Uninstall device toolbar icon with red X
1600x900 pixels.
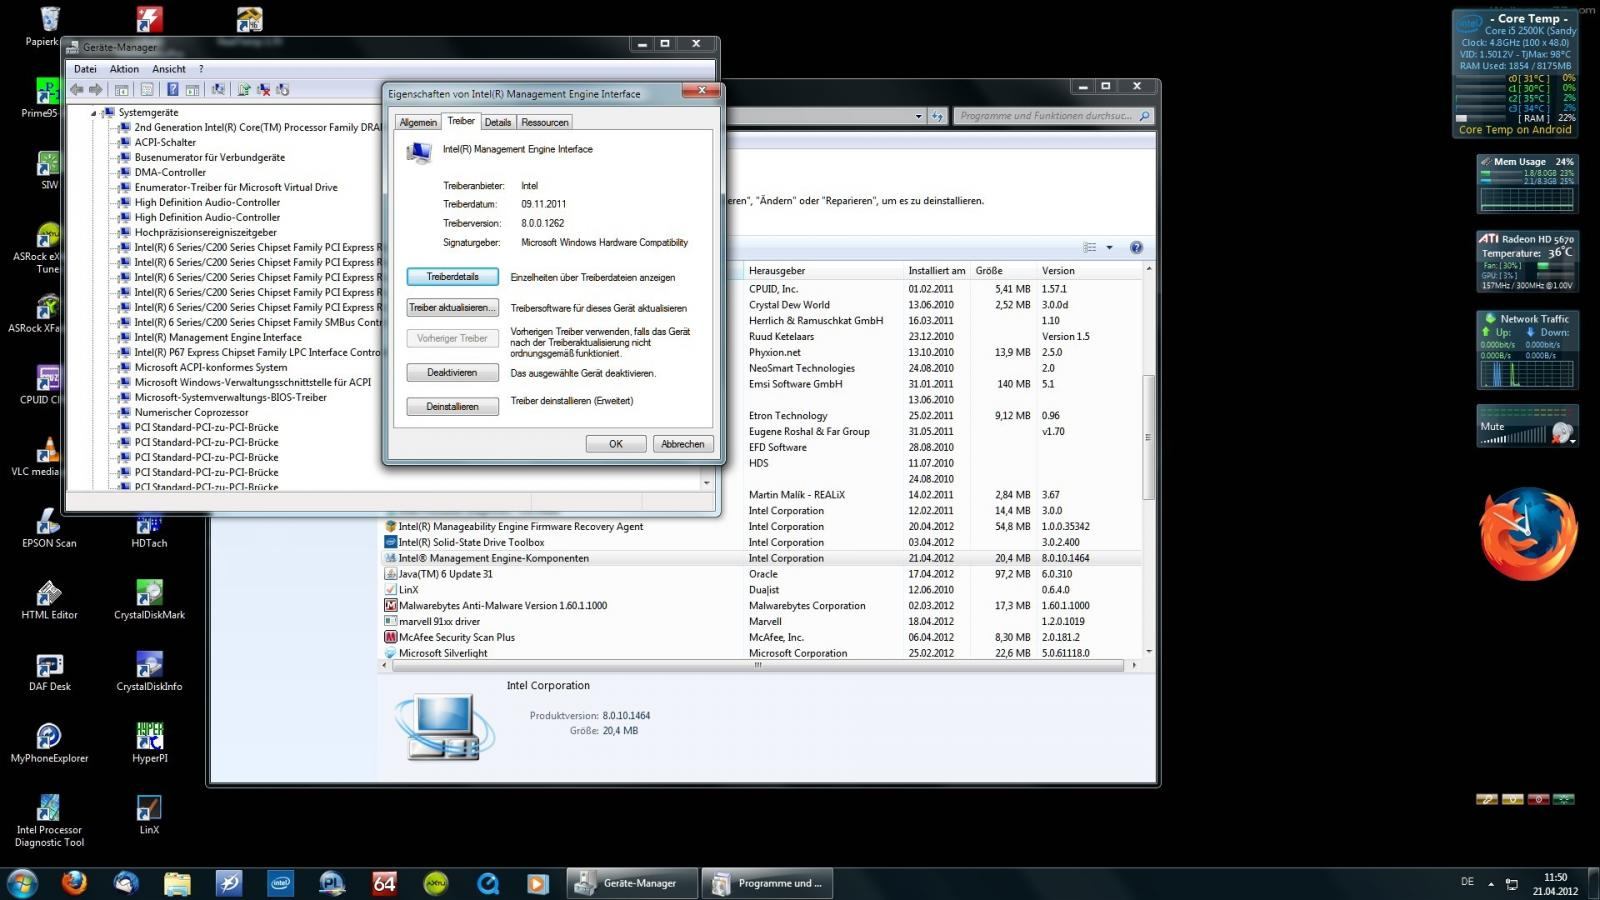tap(264, 90)
